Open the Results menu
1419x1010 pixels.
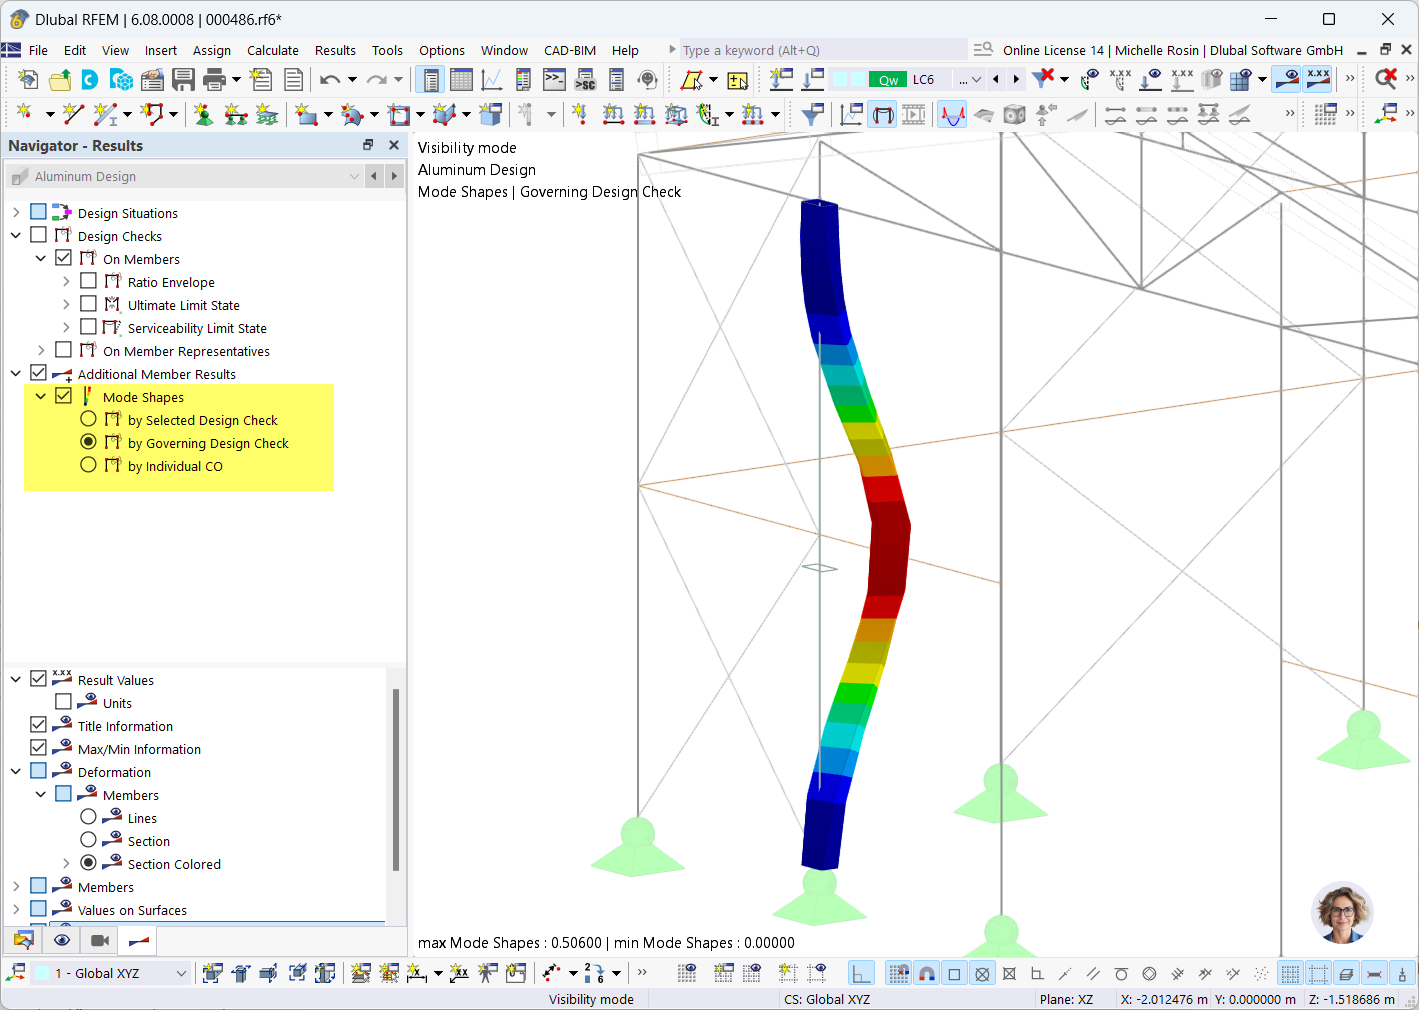pos(335,50)
